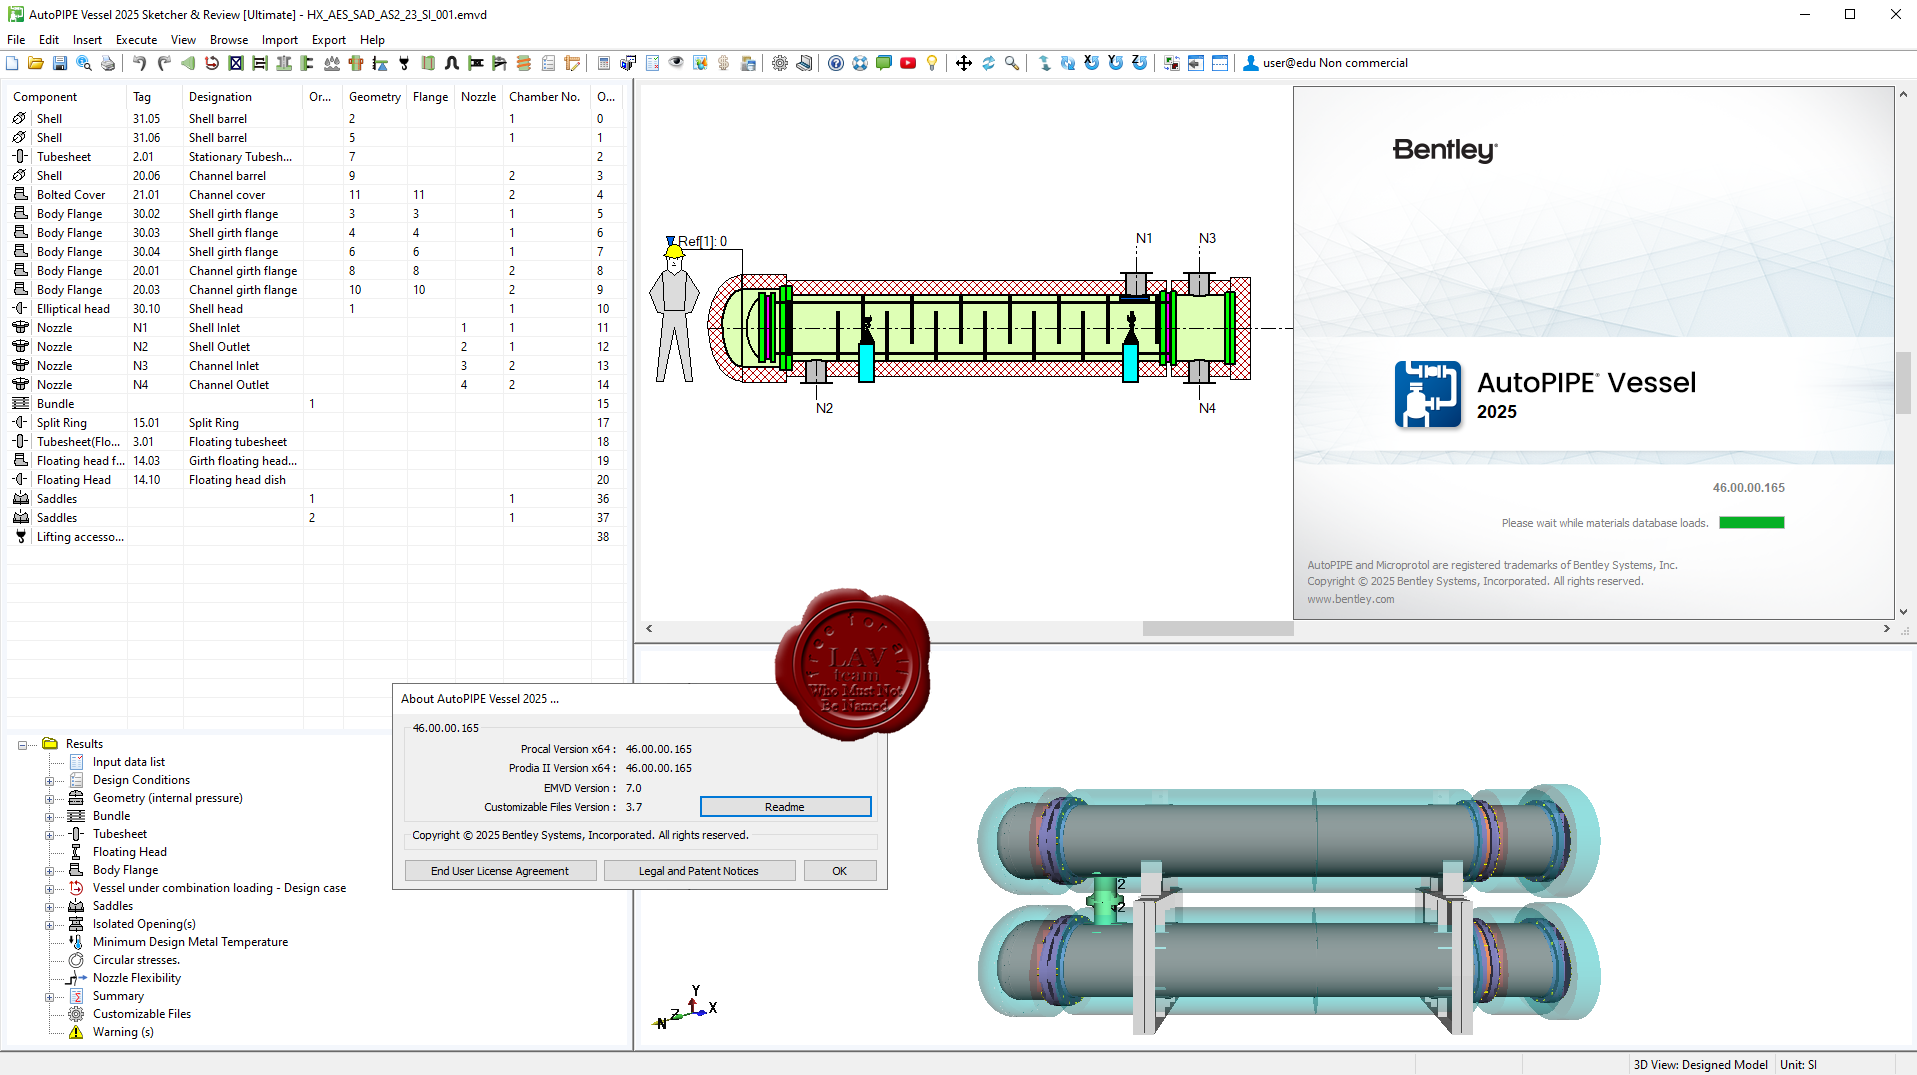Click the rotate about X axis icon
The height and width of the screenshot is (1075, 1917).
1092,63
